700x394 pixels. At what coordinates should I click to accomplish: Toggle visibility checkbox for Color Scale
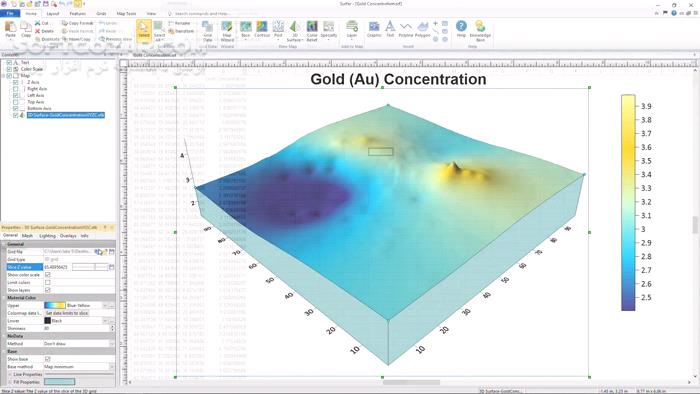(9, 69)
